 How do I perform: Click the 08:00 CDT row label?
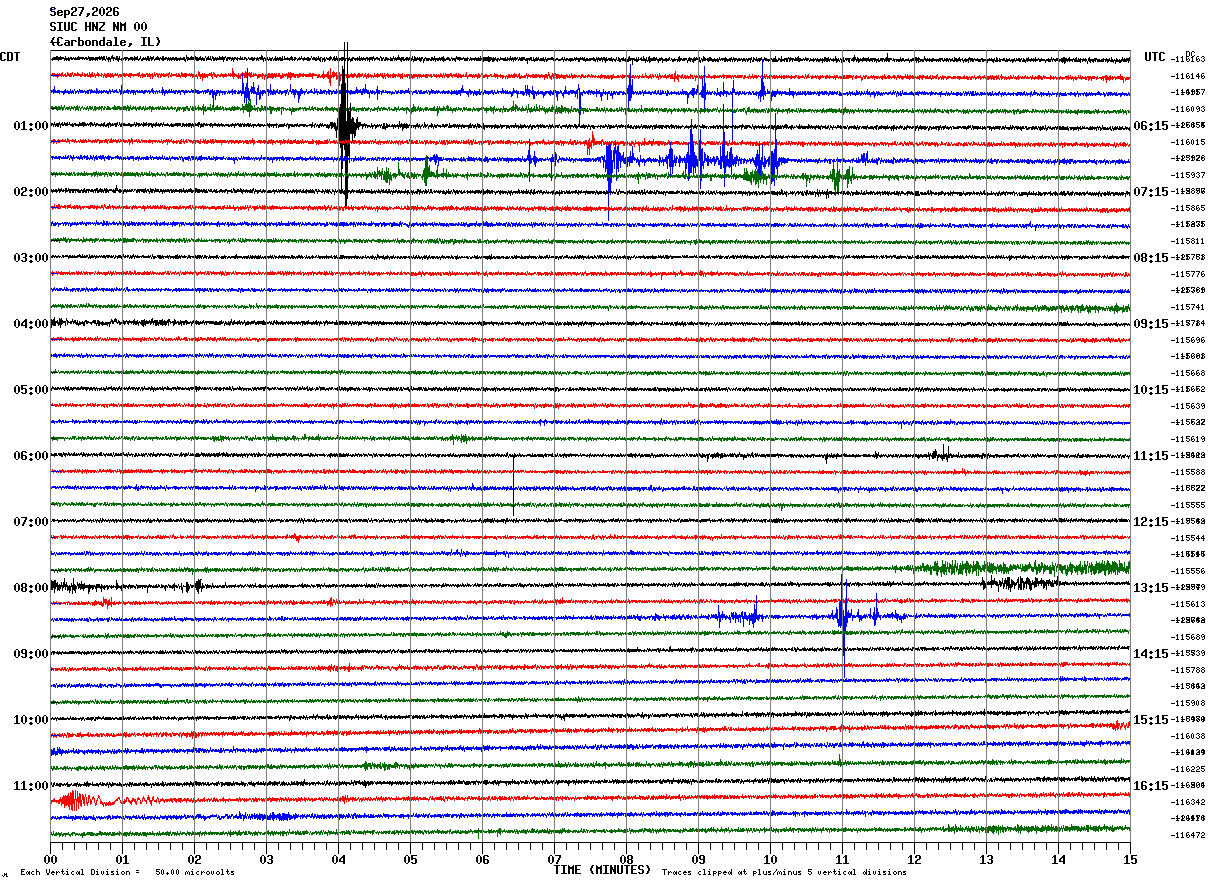[30, 588]
